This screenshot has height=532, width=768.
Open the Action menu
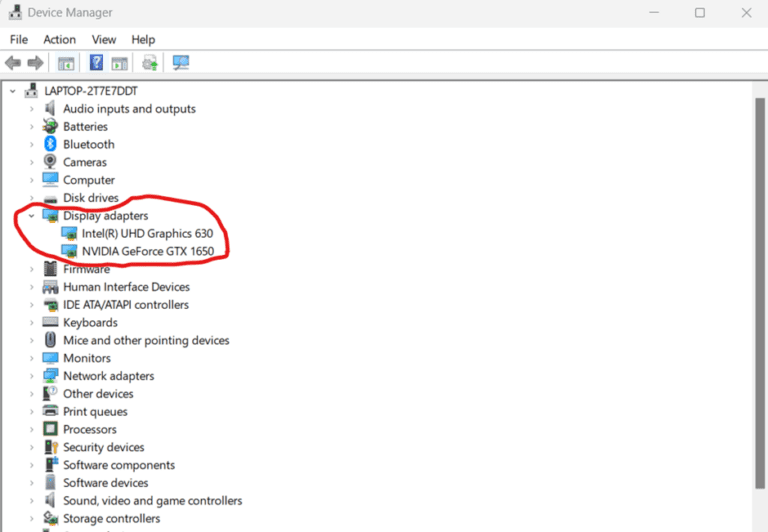[x=59, y=39]
